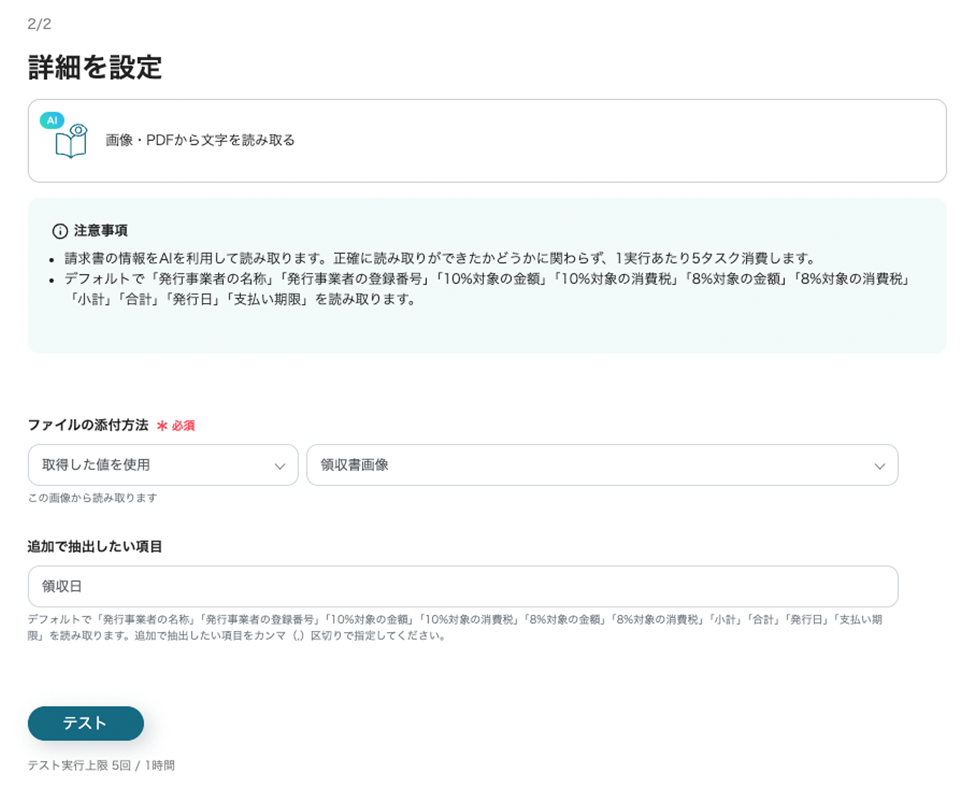Click the 追加で抽出したい項目 label
Screen dimensions: 960x787
point(95,546)
